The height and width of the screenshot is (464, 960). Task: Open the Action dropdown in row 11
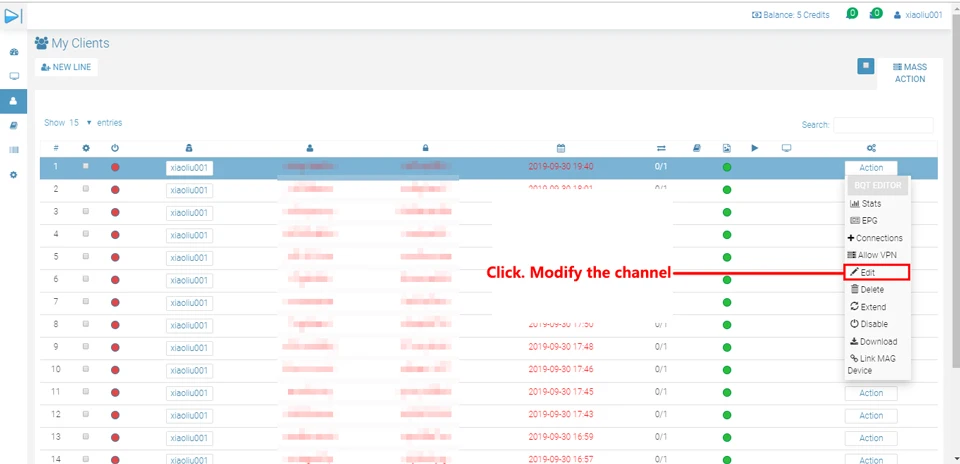coord(871,393)
